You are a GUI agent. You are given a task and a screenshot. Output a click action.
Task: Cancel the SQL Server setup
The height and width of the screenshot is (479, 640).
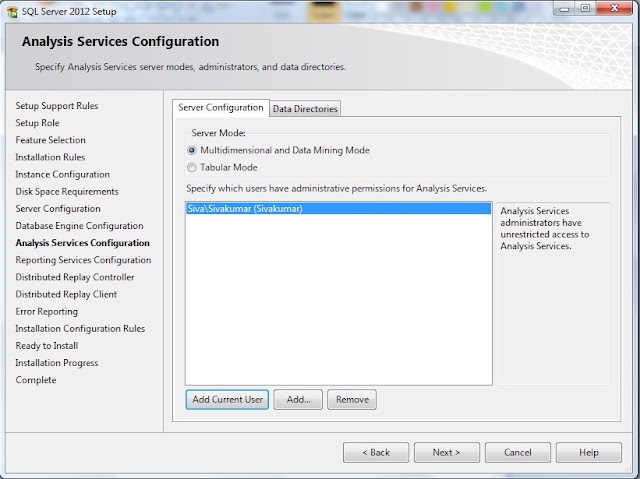[518, 452]
